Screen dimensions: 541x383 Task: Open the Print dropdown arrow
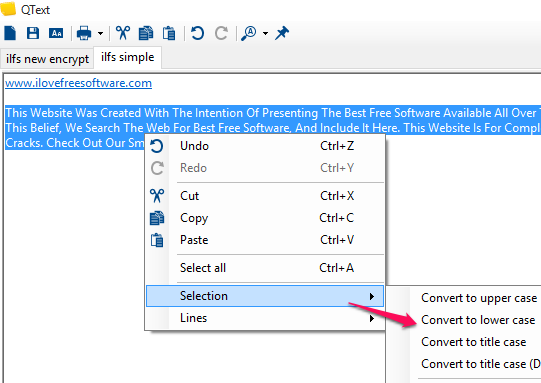(x=100, y=33)
